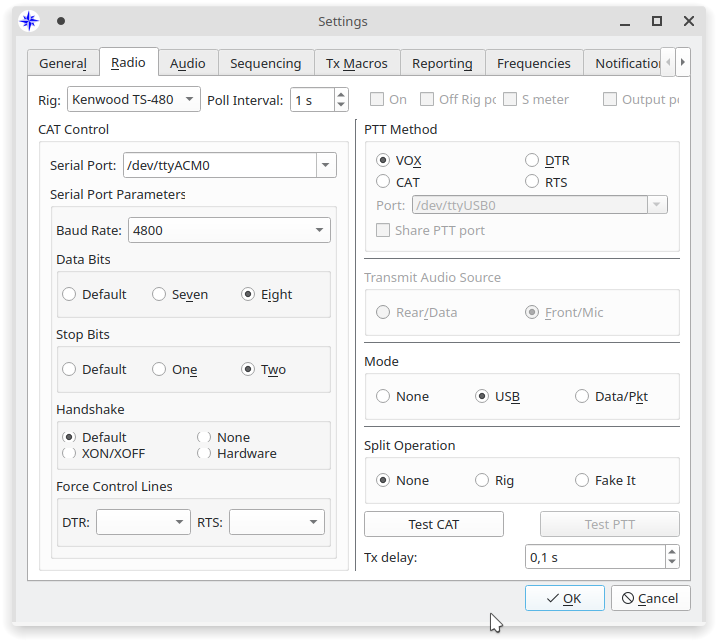Switch to the Audio tab
This screenshot has height=642, width=718.
click(187, 63)
